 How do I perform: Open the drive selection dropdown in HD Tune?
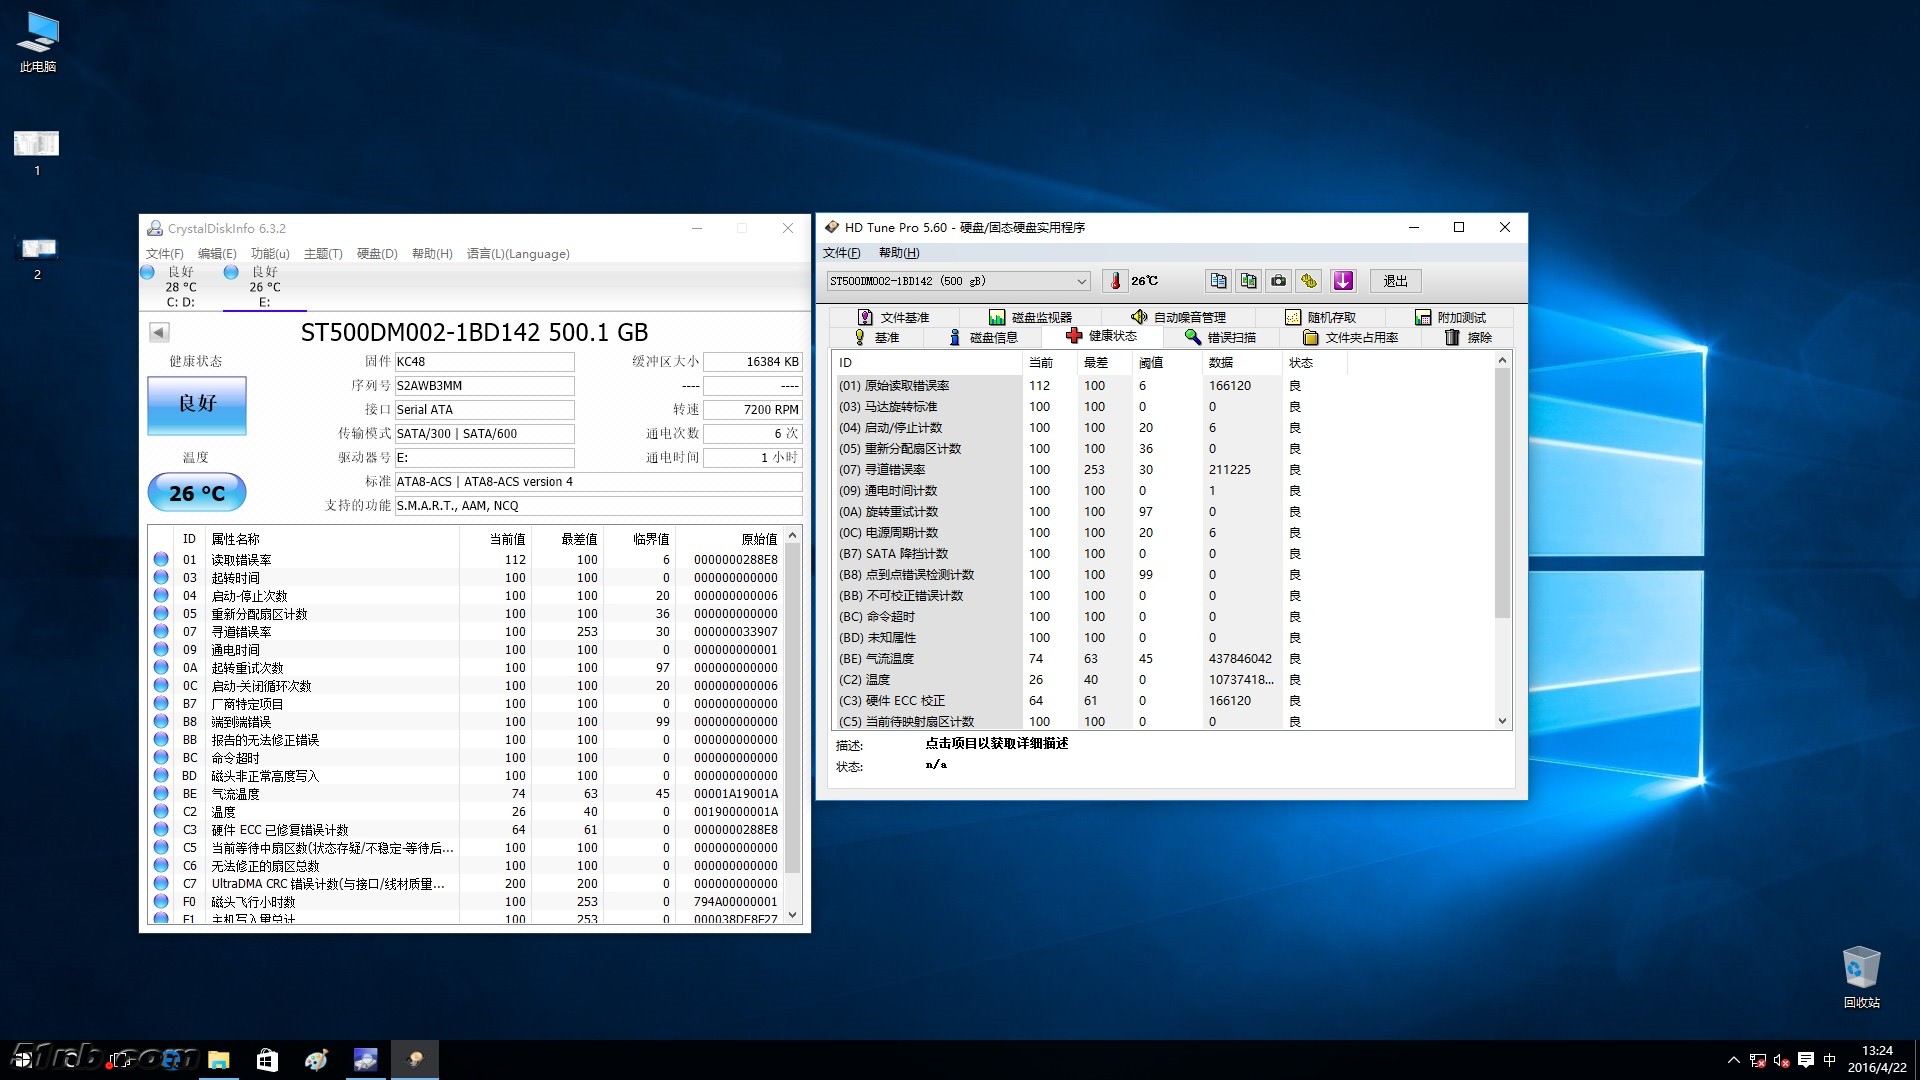point(1081,281)
